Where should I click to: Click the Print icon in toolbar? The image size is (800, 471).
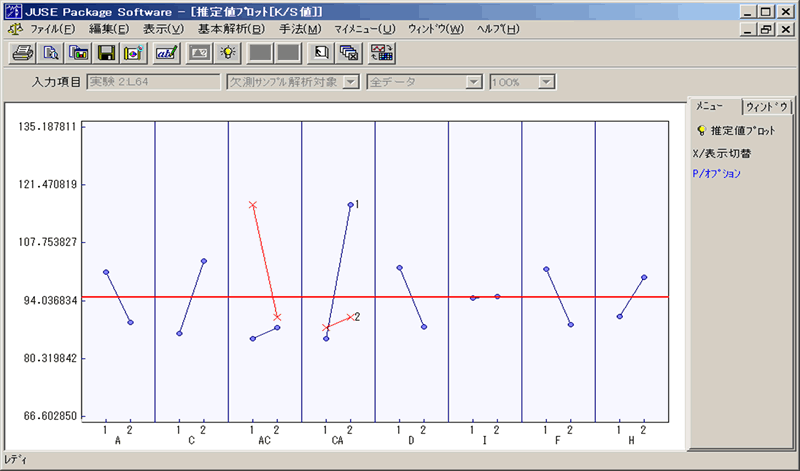(x=22, y=53)
